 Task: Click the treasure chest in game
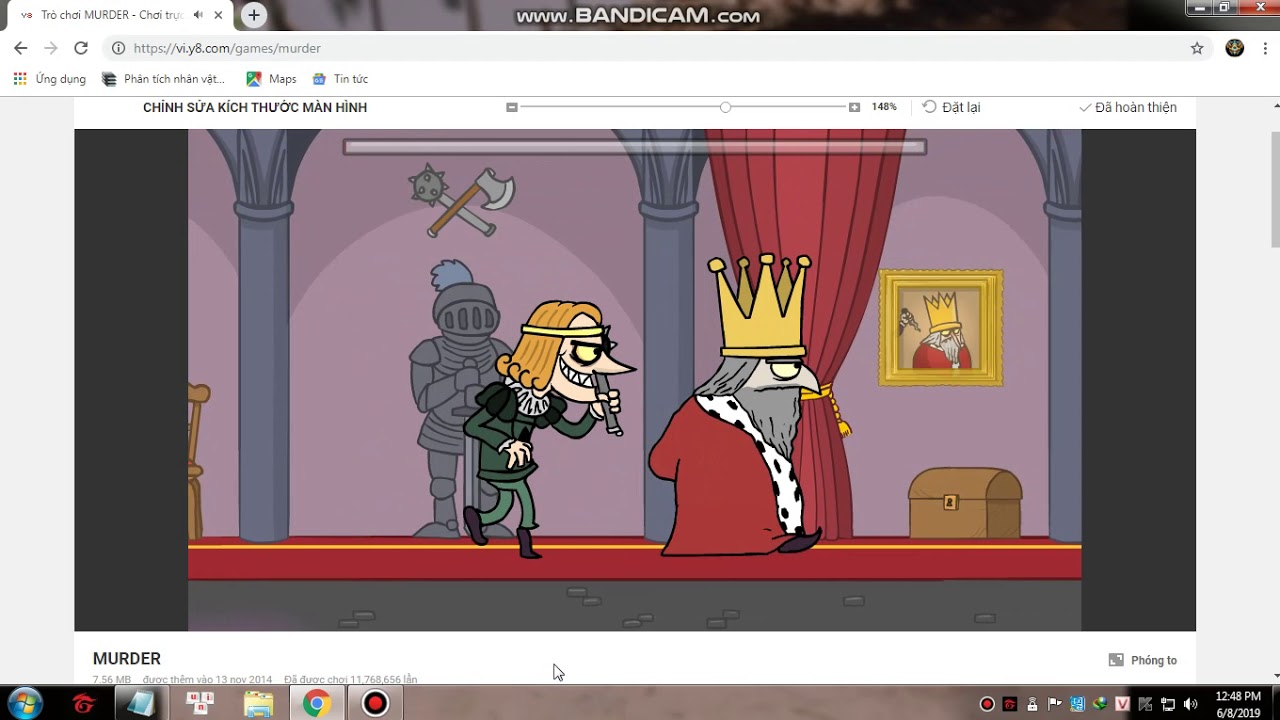point(965,502)
